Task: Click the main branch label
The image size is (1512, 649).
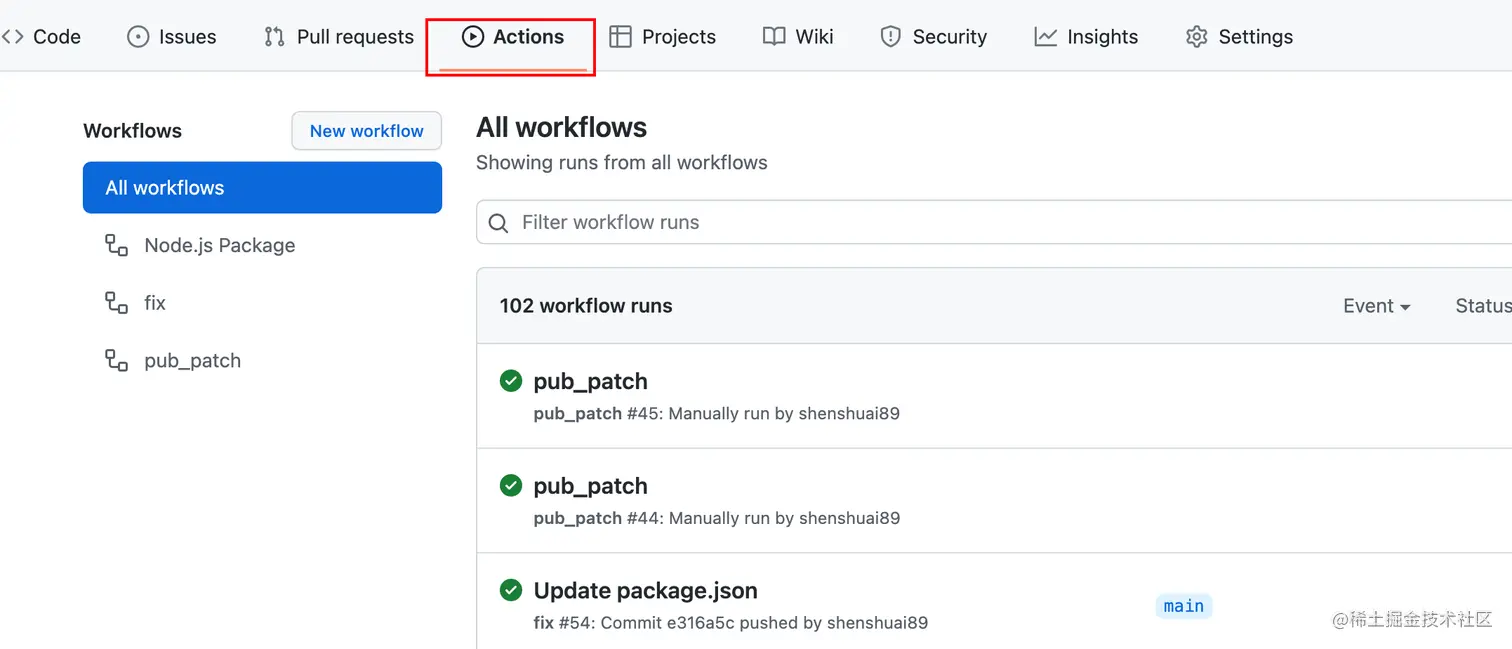Action: pyautogui.click(x=1184, y=606)
